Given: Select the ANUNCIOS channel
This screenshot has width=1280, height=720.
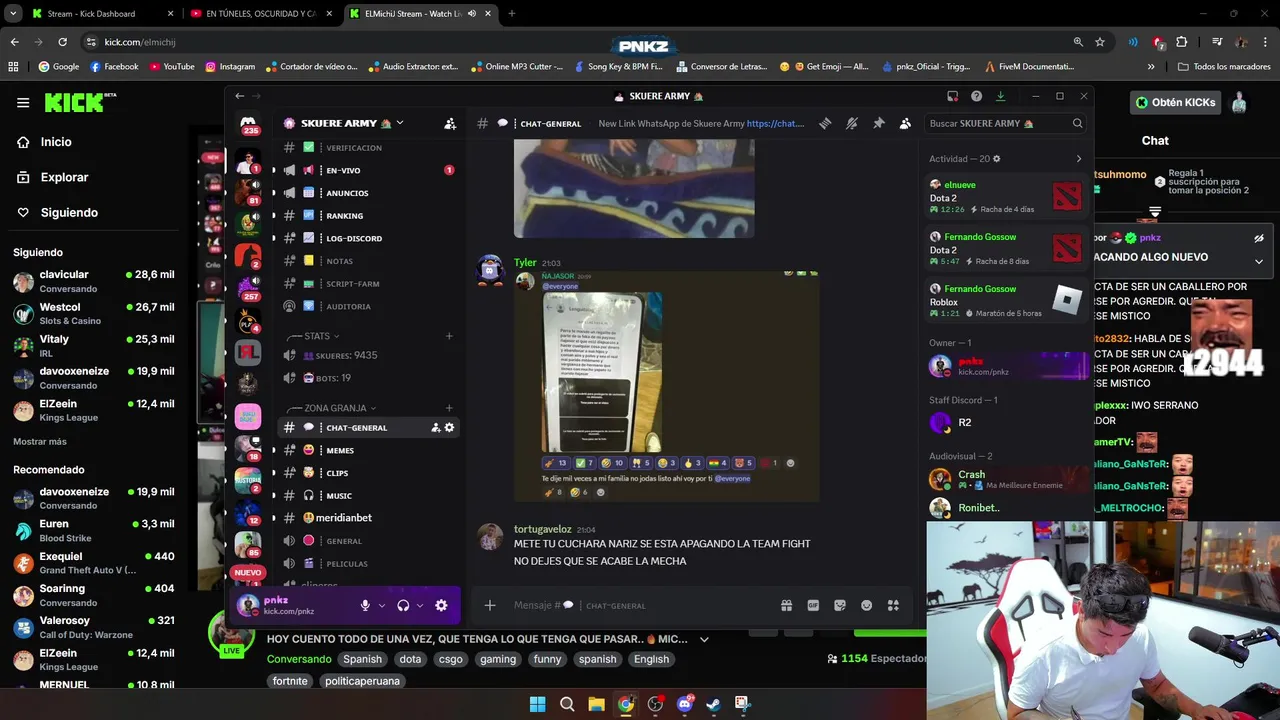Looking at the screenshot, I should click(368, 193).
